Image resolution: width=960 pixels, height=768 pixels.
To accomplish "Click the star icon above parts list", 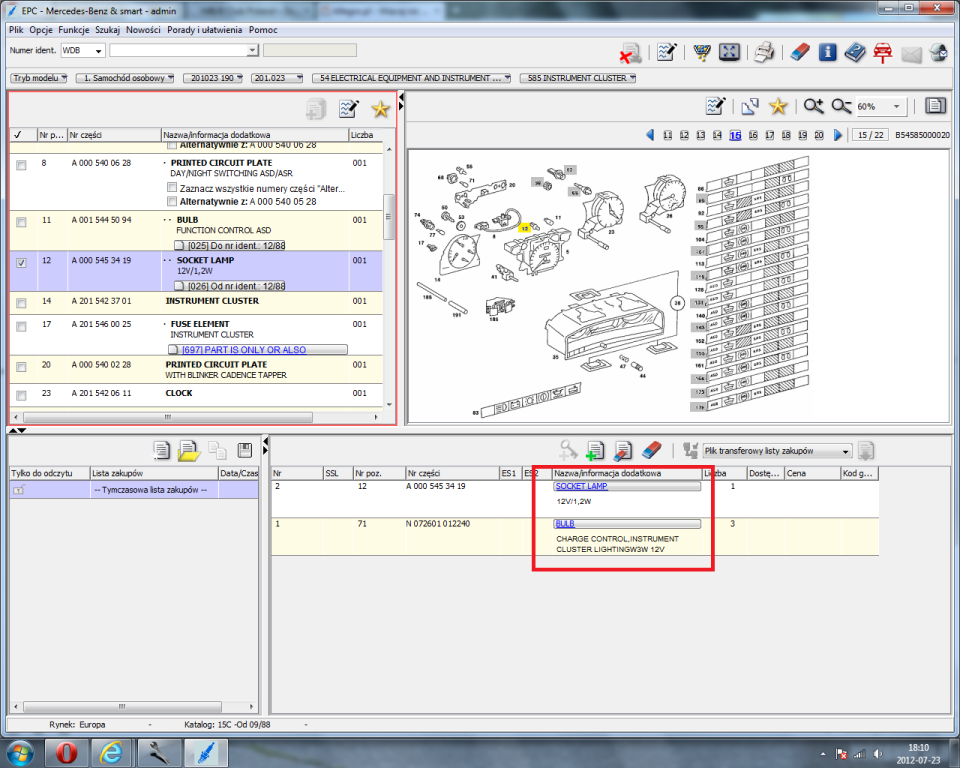I will click(380, 109).
